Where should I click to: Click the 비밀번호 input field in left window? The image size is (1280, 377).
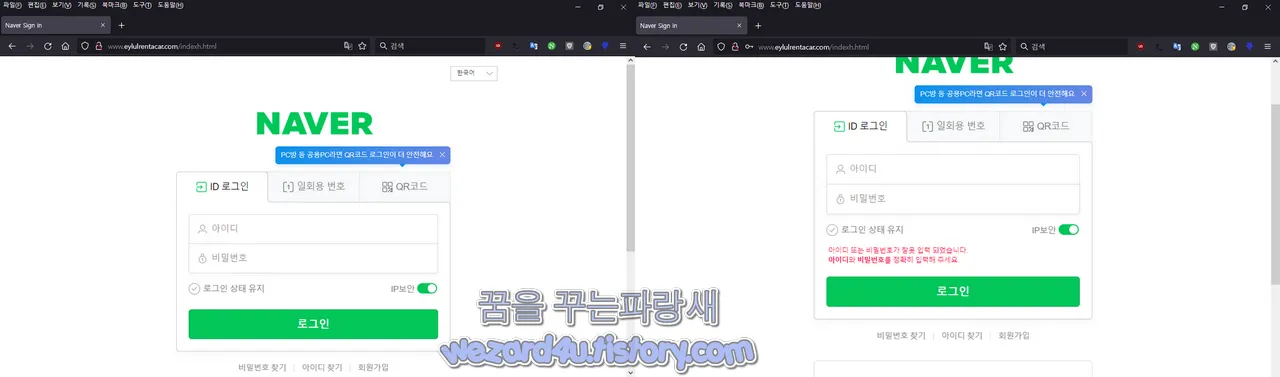pos(313,258)
